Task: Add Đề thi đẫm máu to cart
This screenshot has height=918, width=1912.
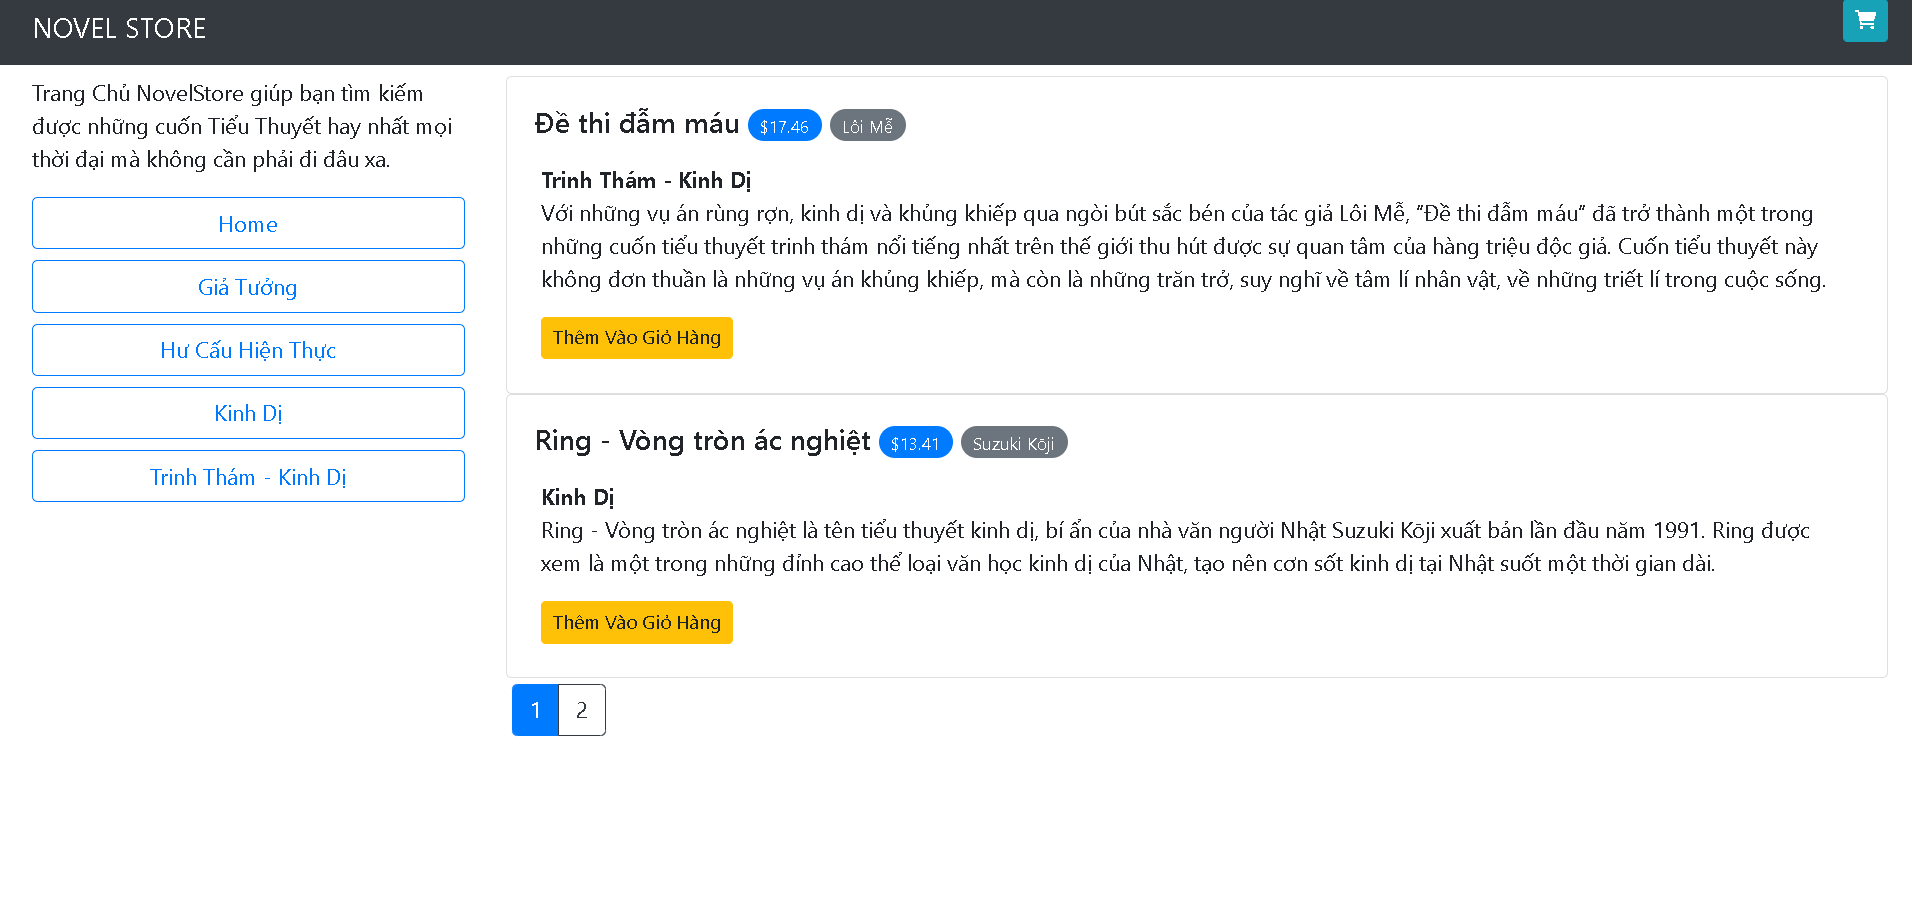Action: coord(636,337)
